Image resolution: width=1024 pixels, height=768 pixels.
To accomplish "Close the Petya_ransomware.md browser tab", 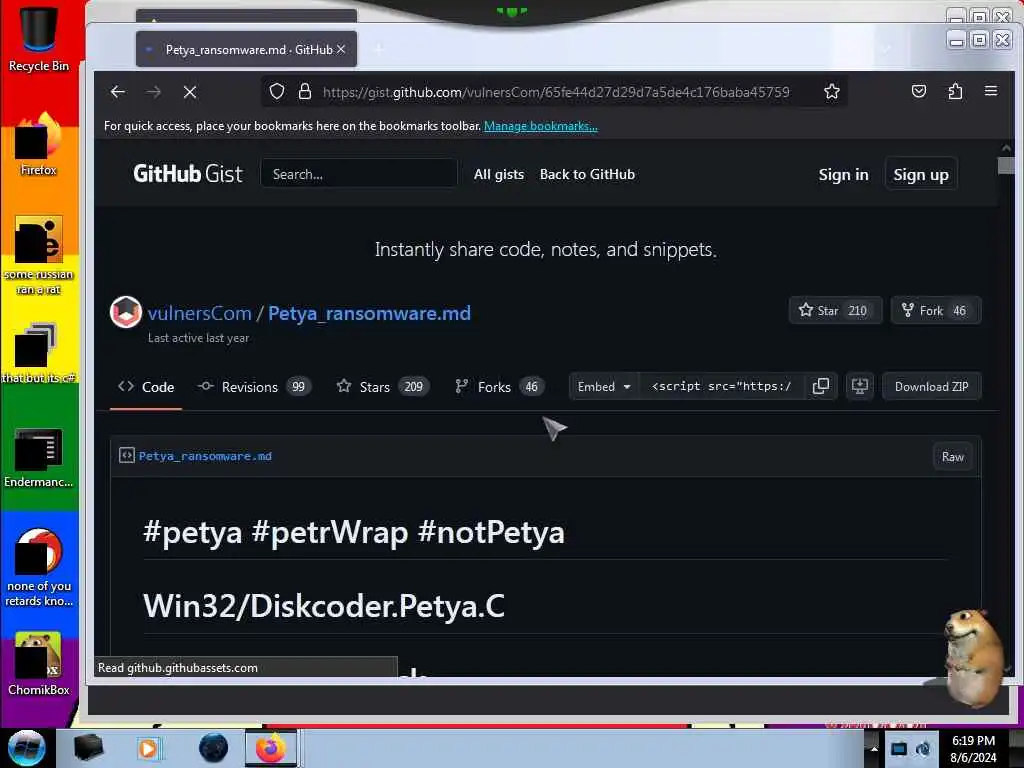I will pyautogui.click(x=341, y=50).
